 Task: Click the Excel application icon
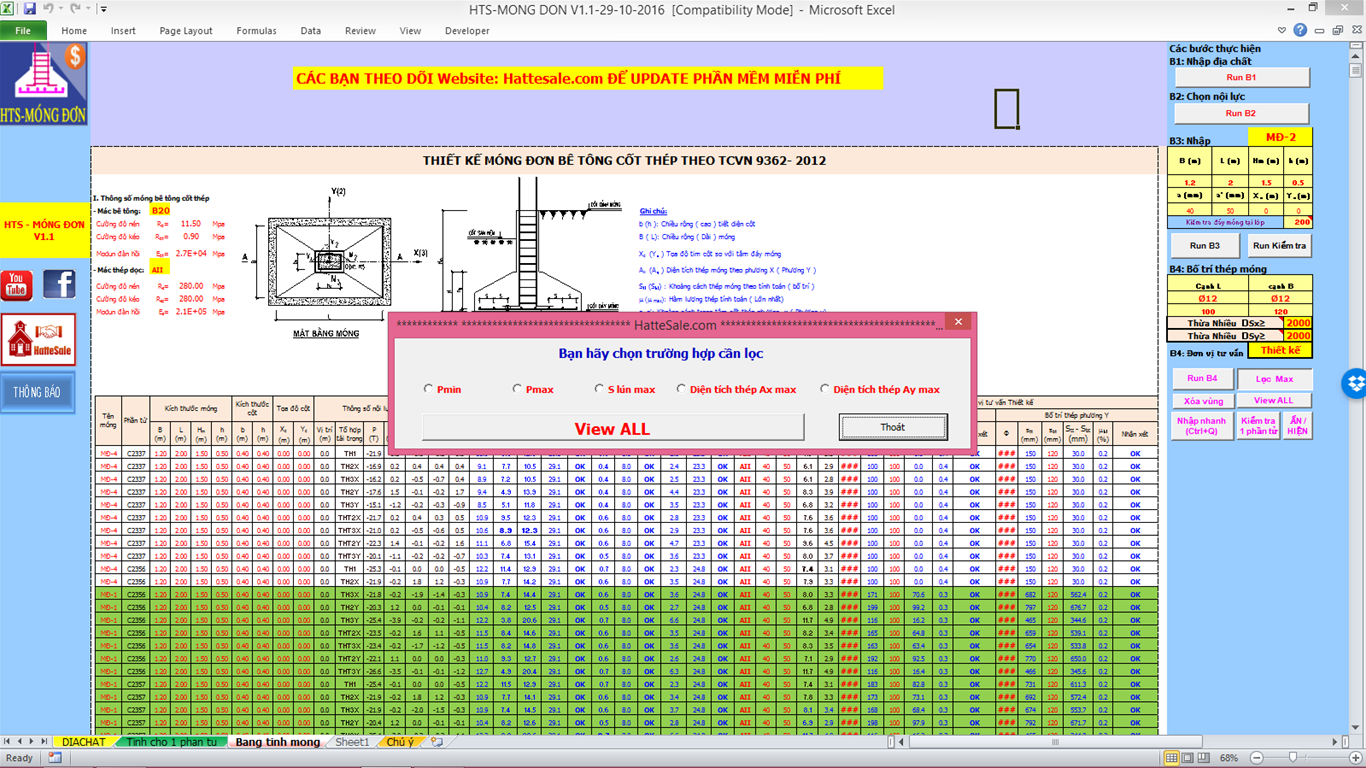[x=9, y=8]
